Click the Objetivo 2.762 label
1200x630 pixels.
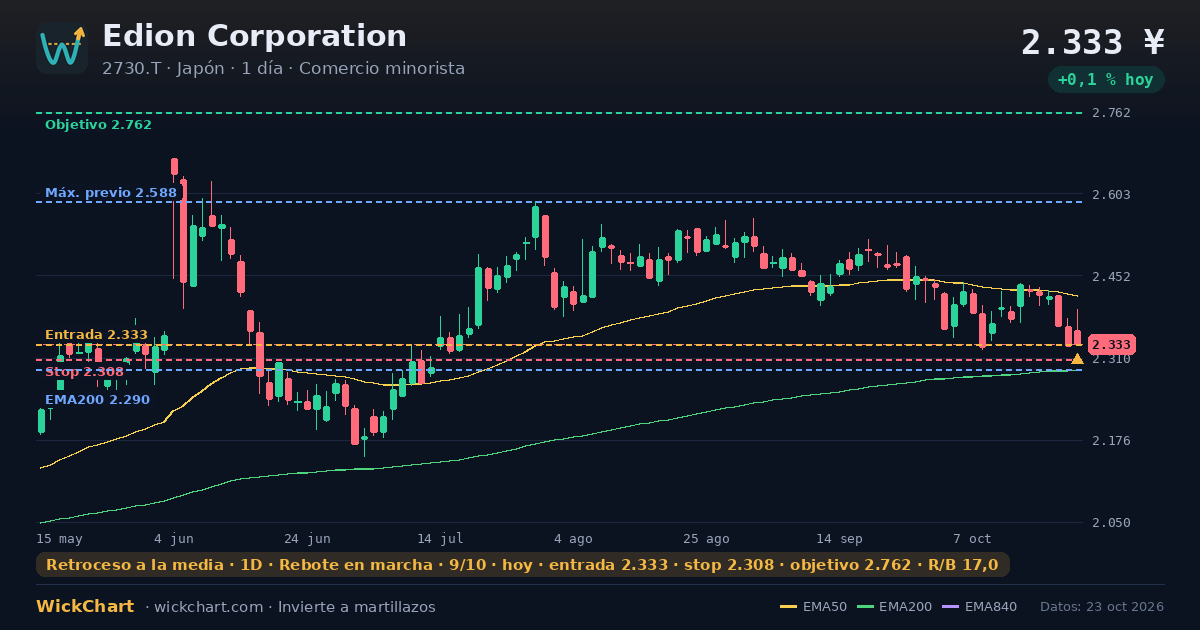[98, 125]
